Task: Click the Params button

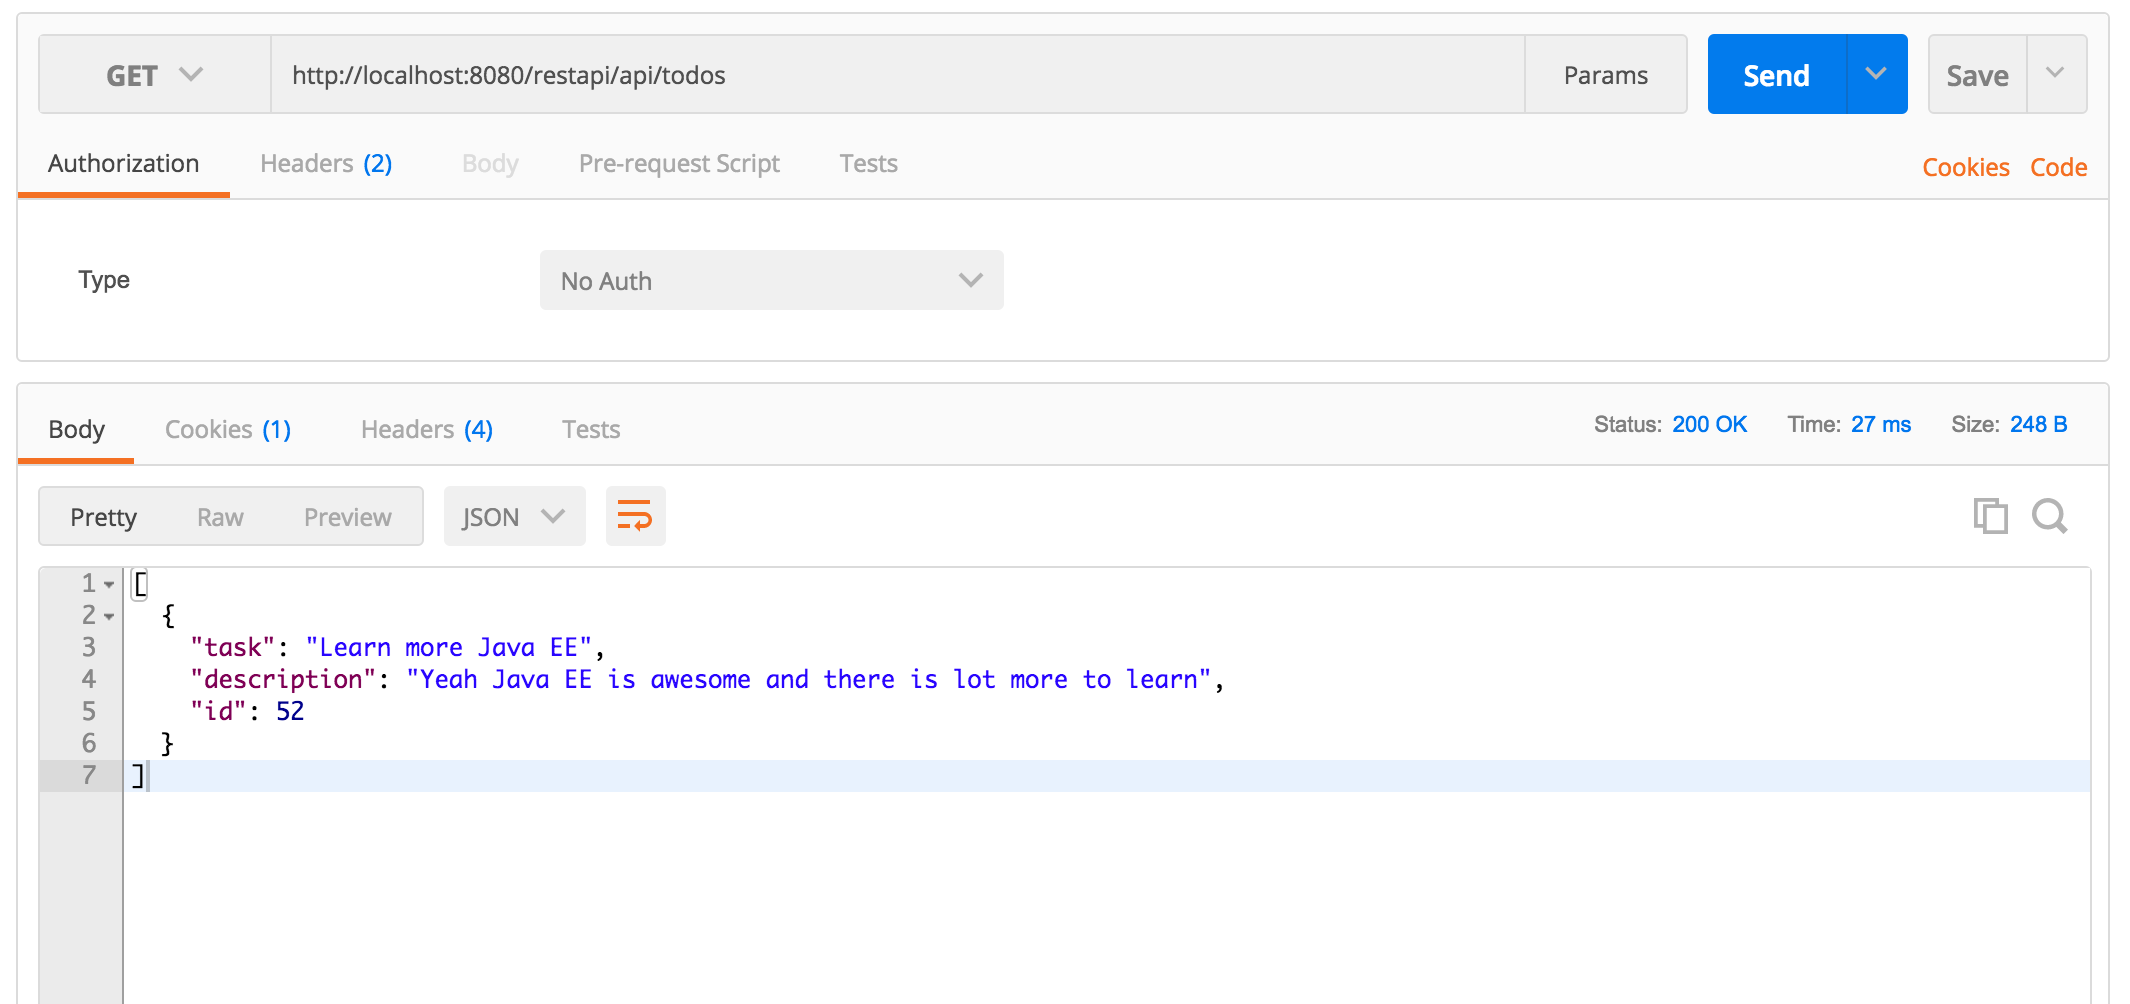Action: click(1606, 75)
